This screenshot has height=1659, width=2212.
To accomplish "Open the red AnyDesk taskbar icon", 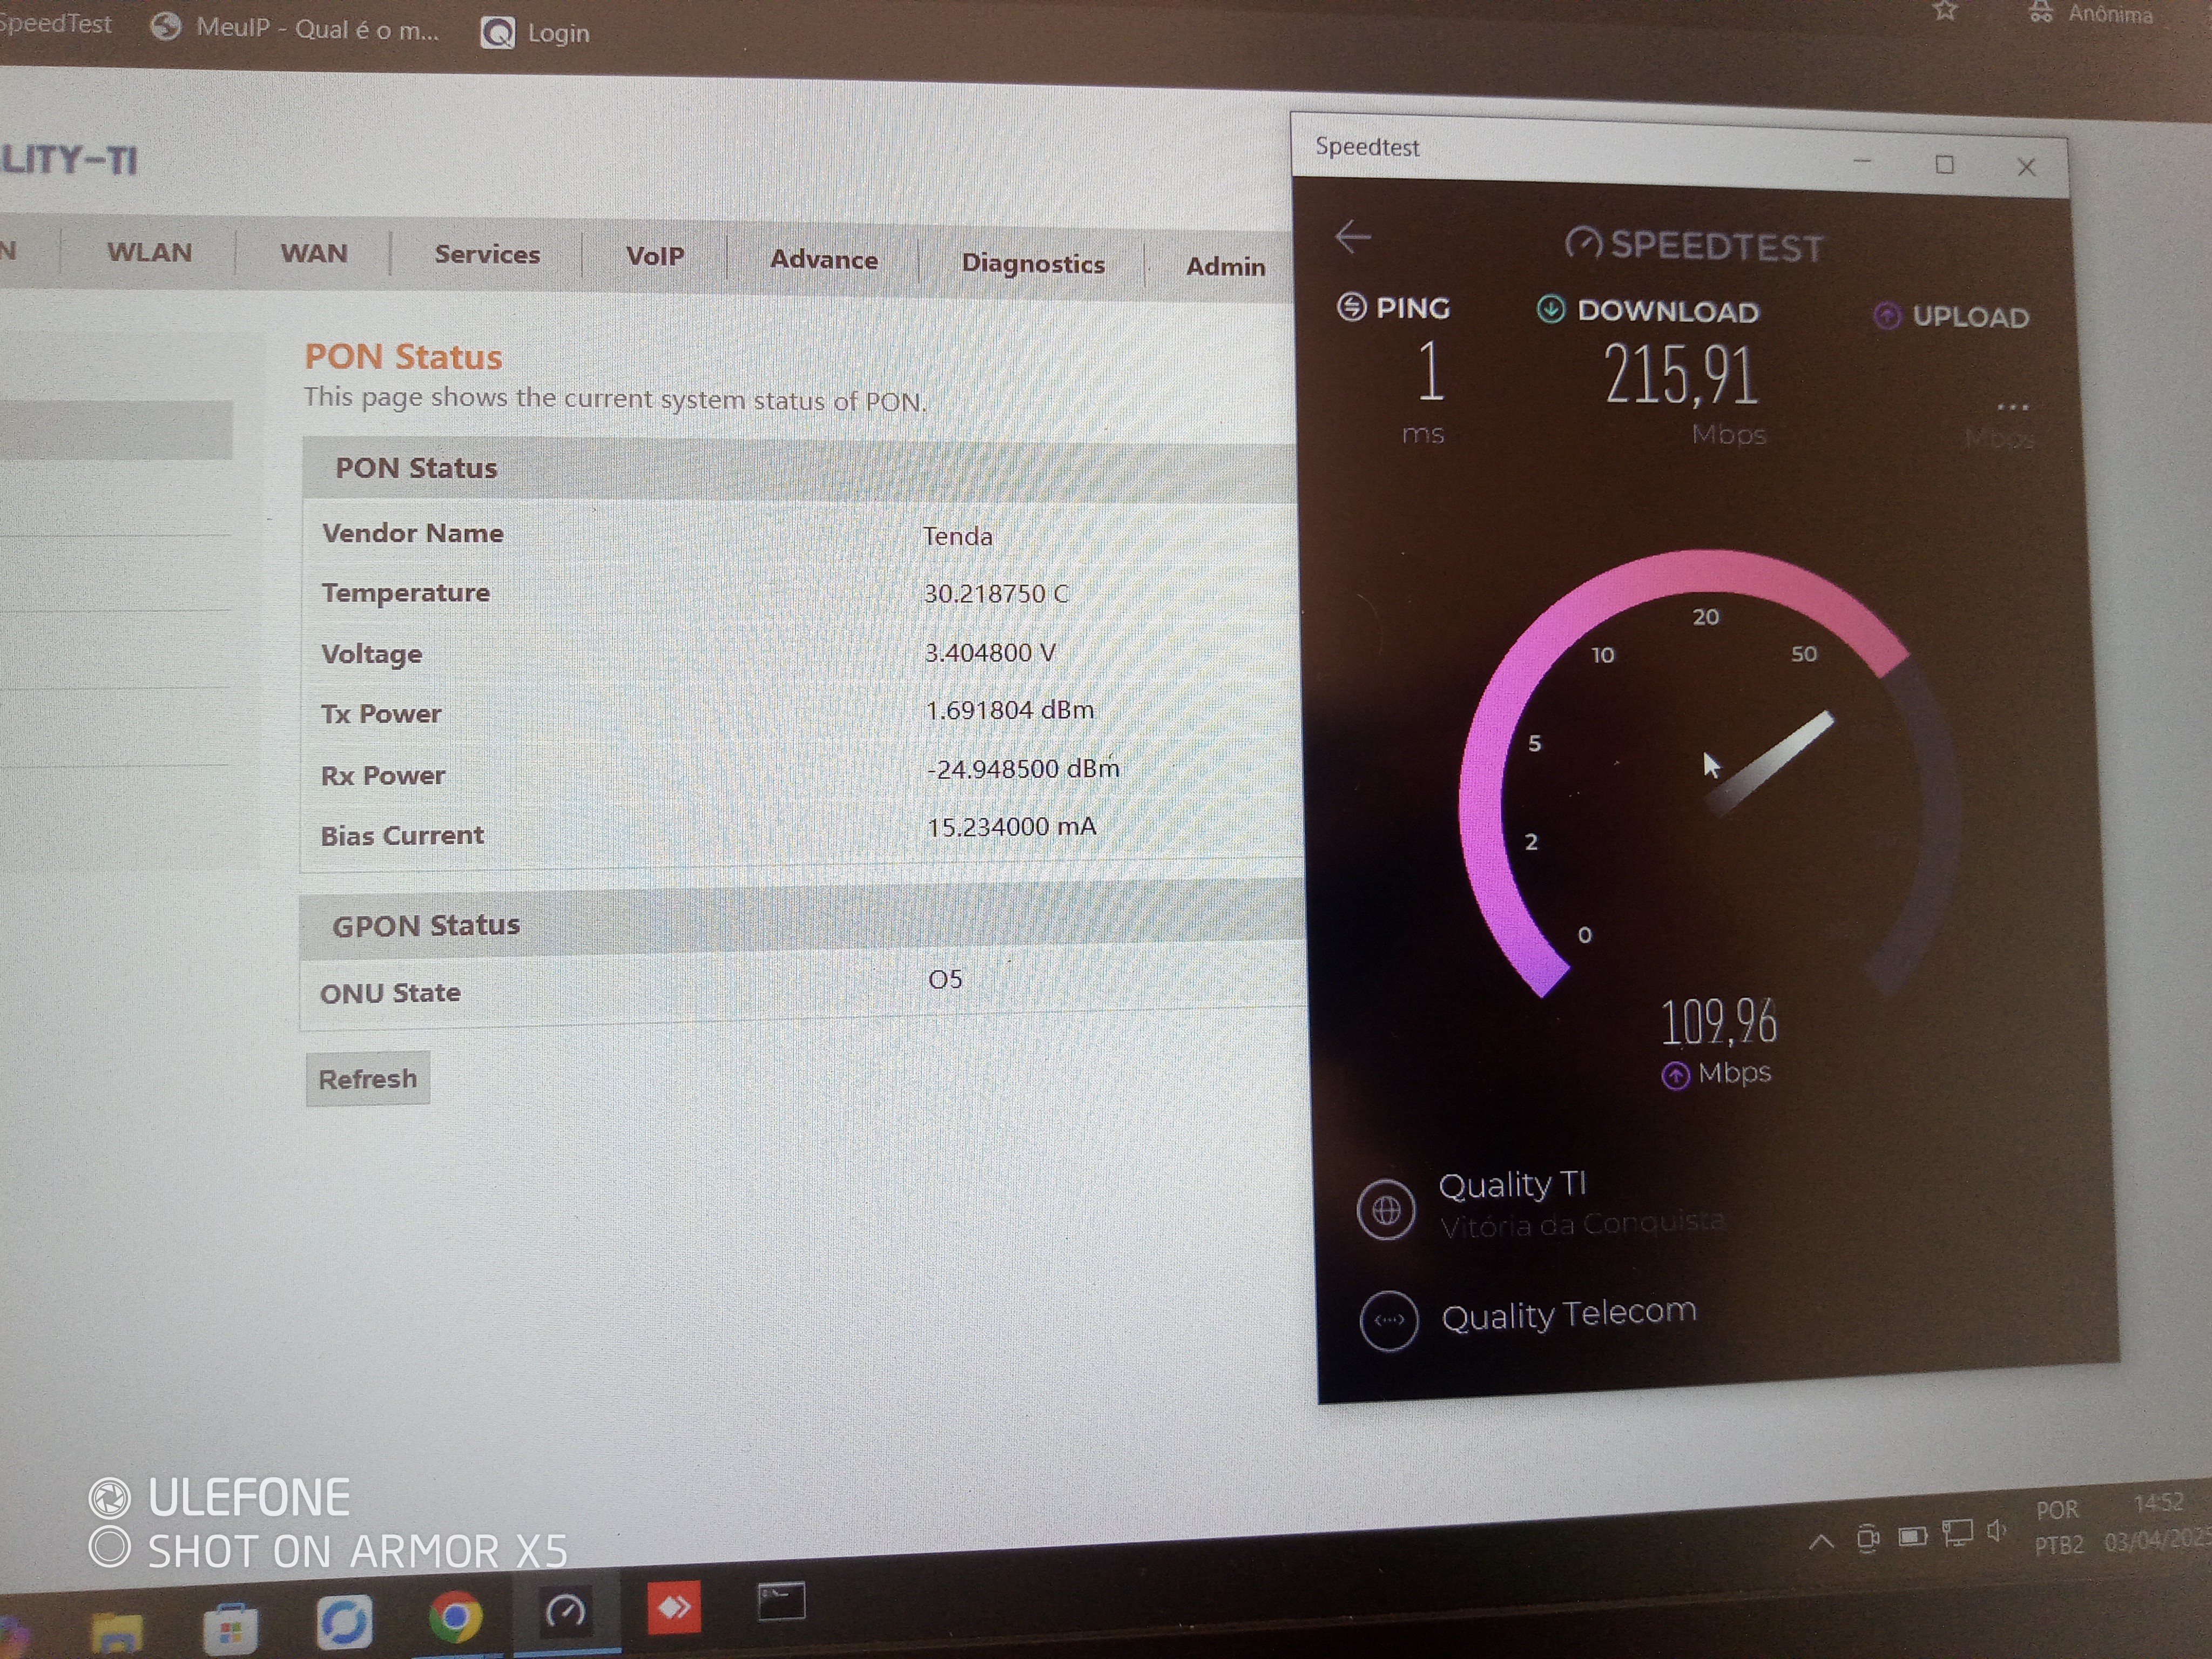I will [673, 1607].
